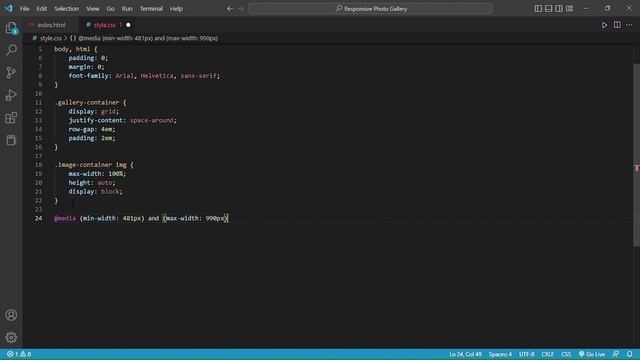Click @media breadcrumb segment
The height and width of the screenshot is (360, 640).
point(148,38)
